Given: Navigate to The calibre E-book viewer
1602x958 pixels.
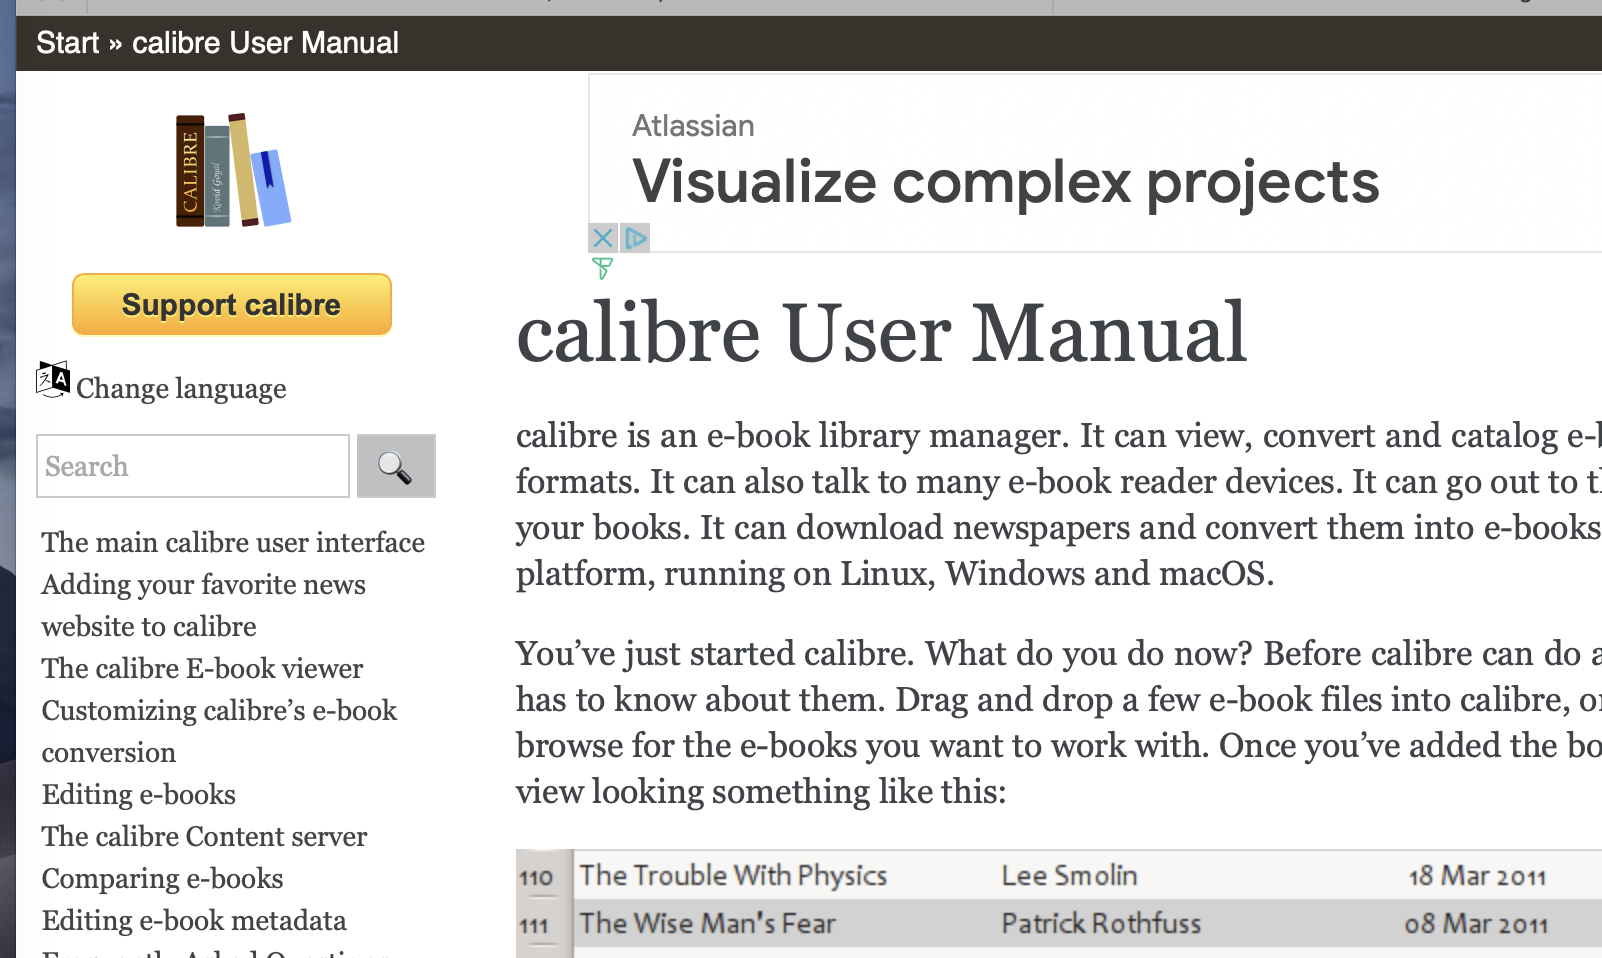Looking at the screenshot, I should click(202, 668).
